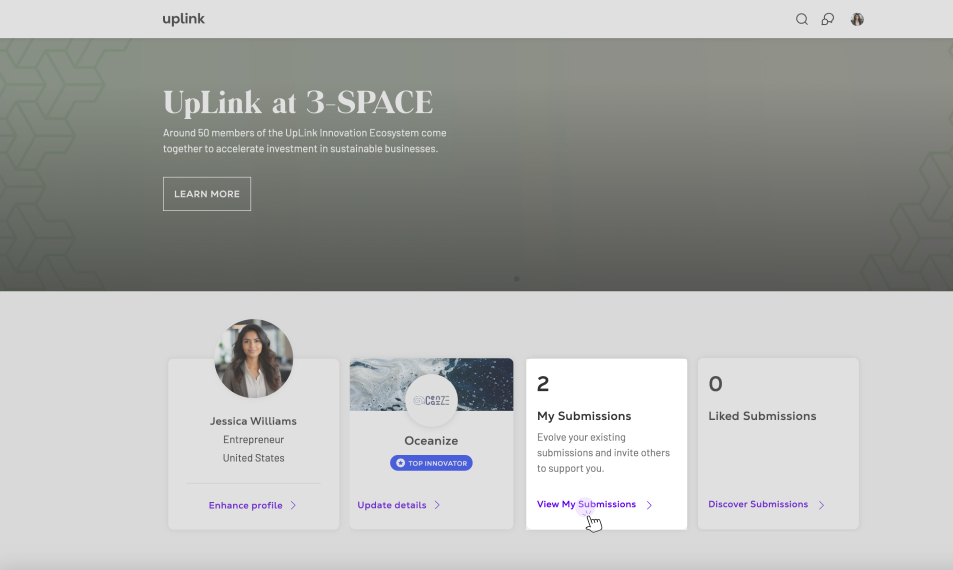
Task: Click the Top Innovator badge
Action: click(431, 463)
